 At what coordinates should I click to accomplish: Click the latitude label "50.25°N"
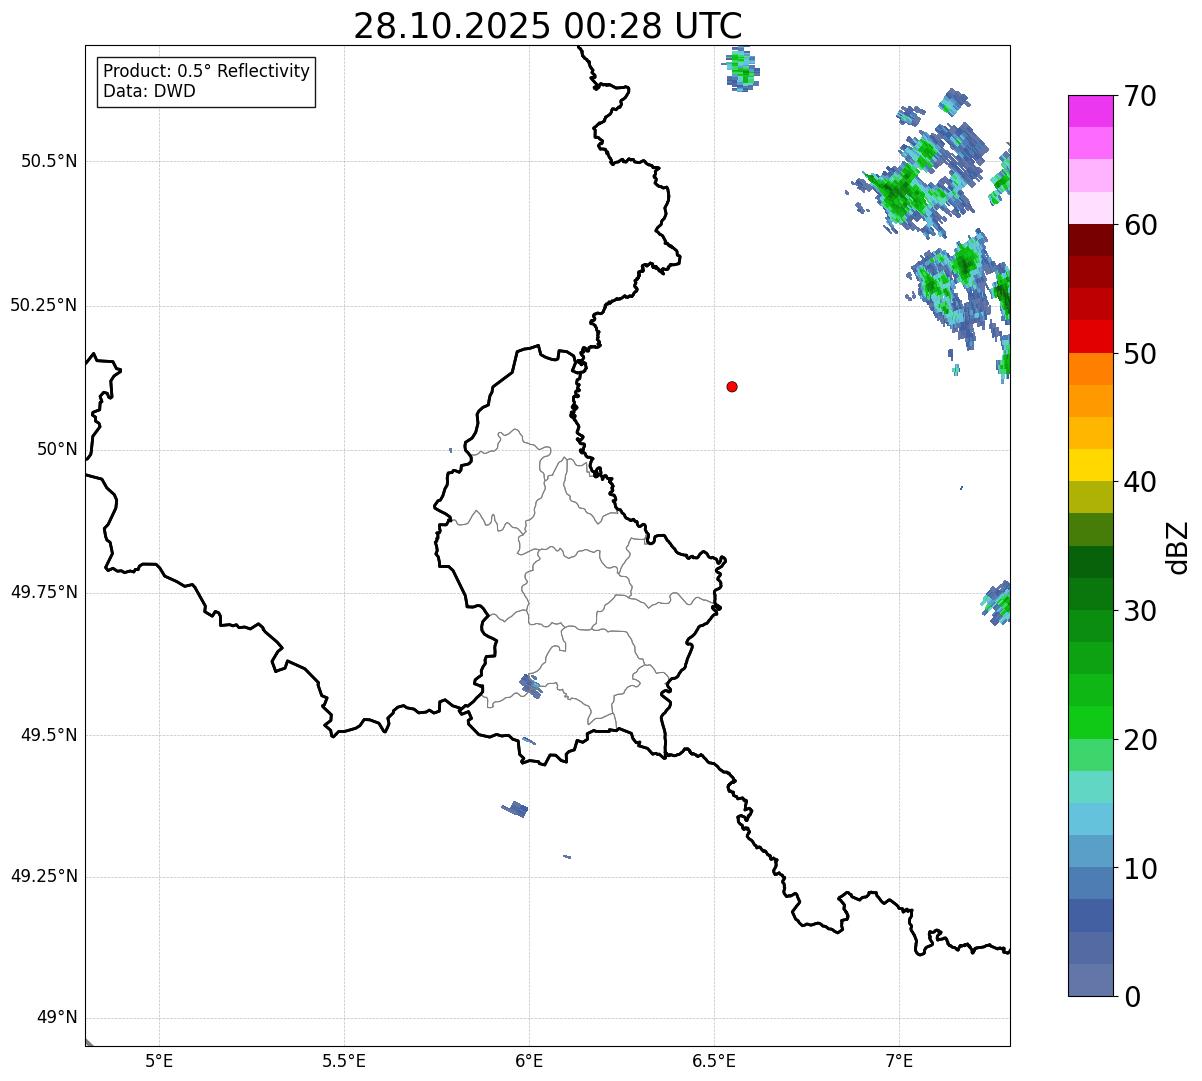[x=44, y=305]
